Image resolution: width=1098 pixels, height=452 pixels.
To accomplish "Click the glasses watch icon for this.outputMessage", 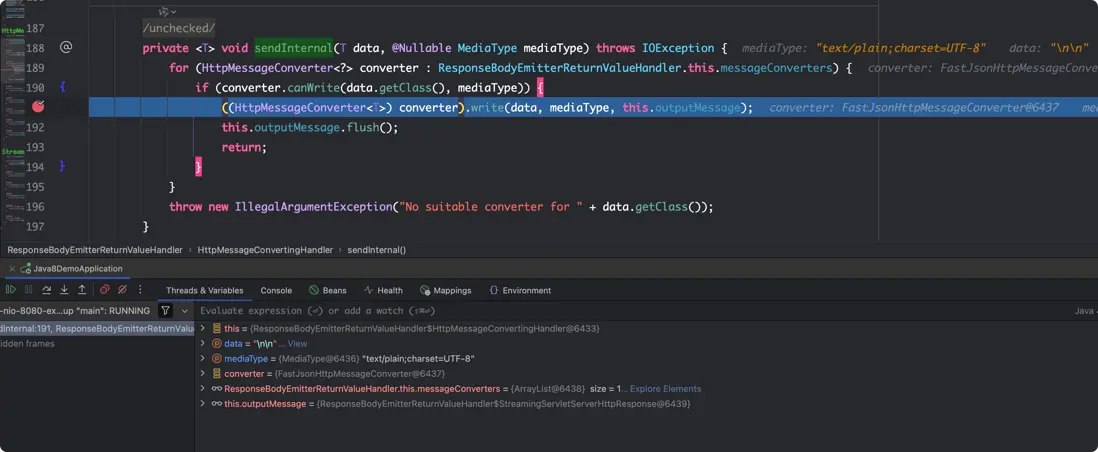I will [216, 404].
